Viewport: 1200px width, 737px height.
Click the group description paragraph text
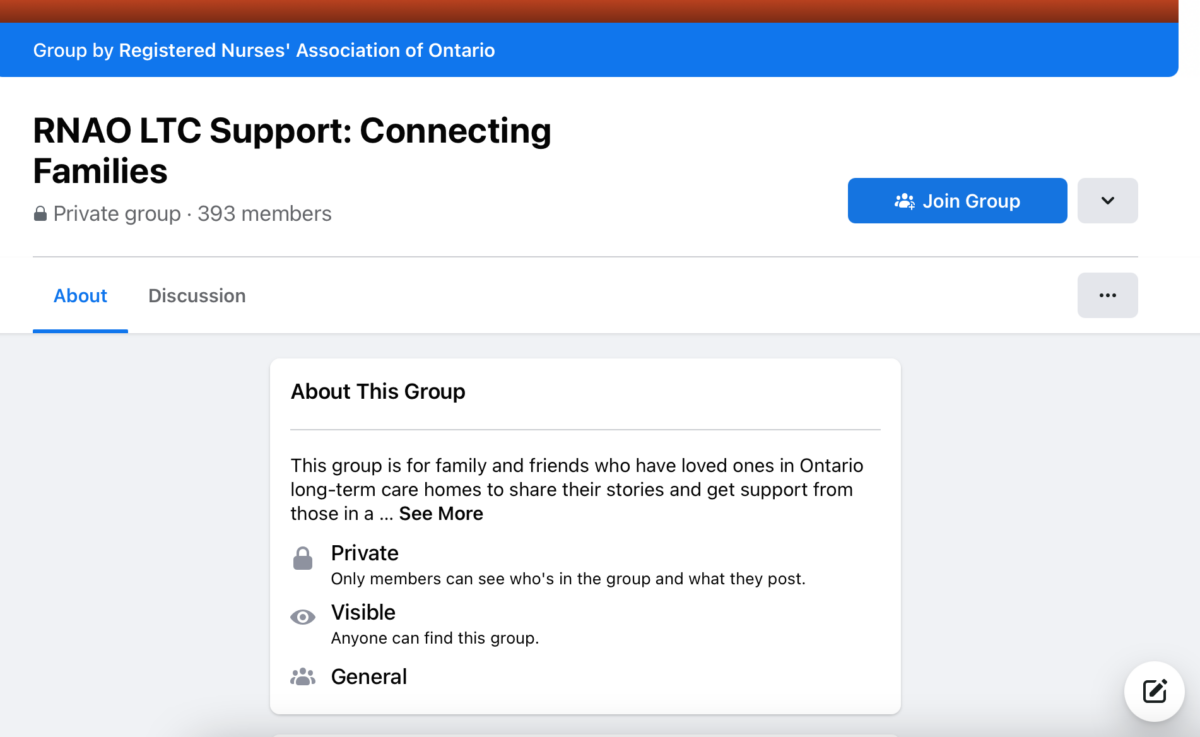click(x=577, y=490)
